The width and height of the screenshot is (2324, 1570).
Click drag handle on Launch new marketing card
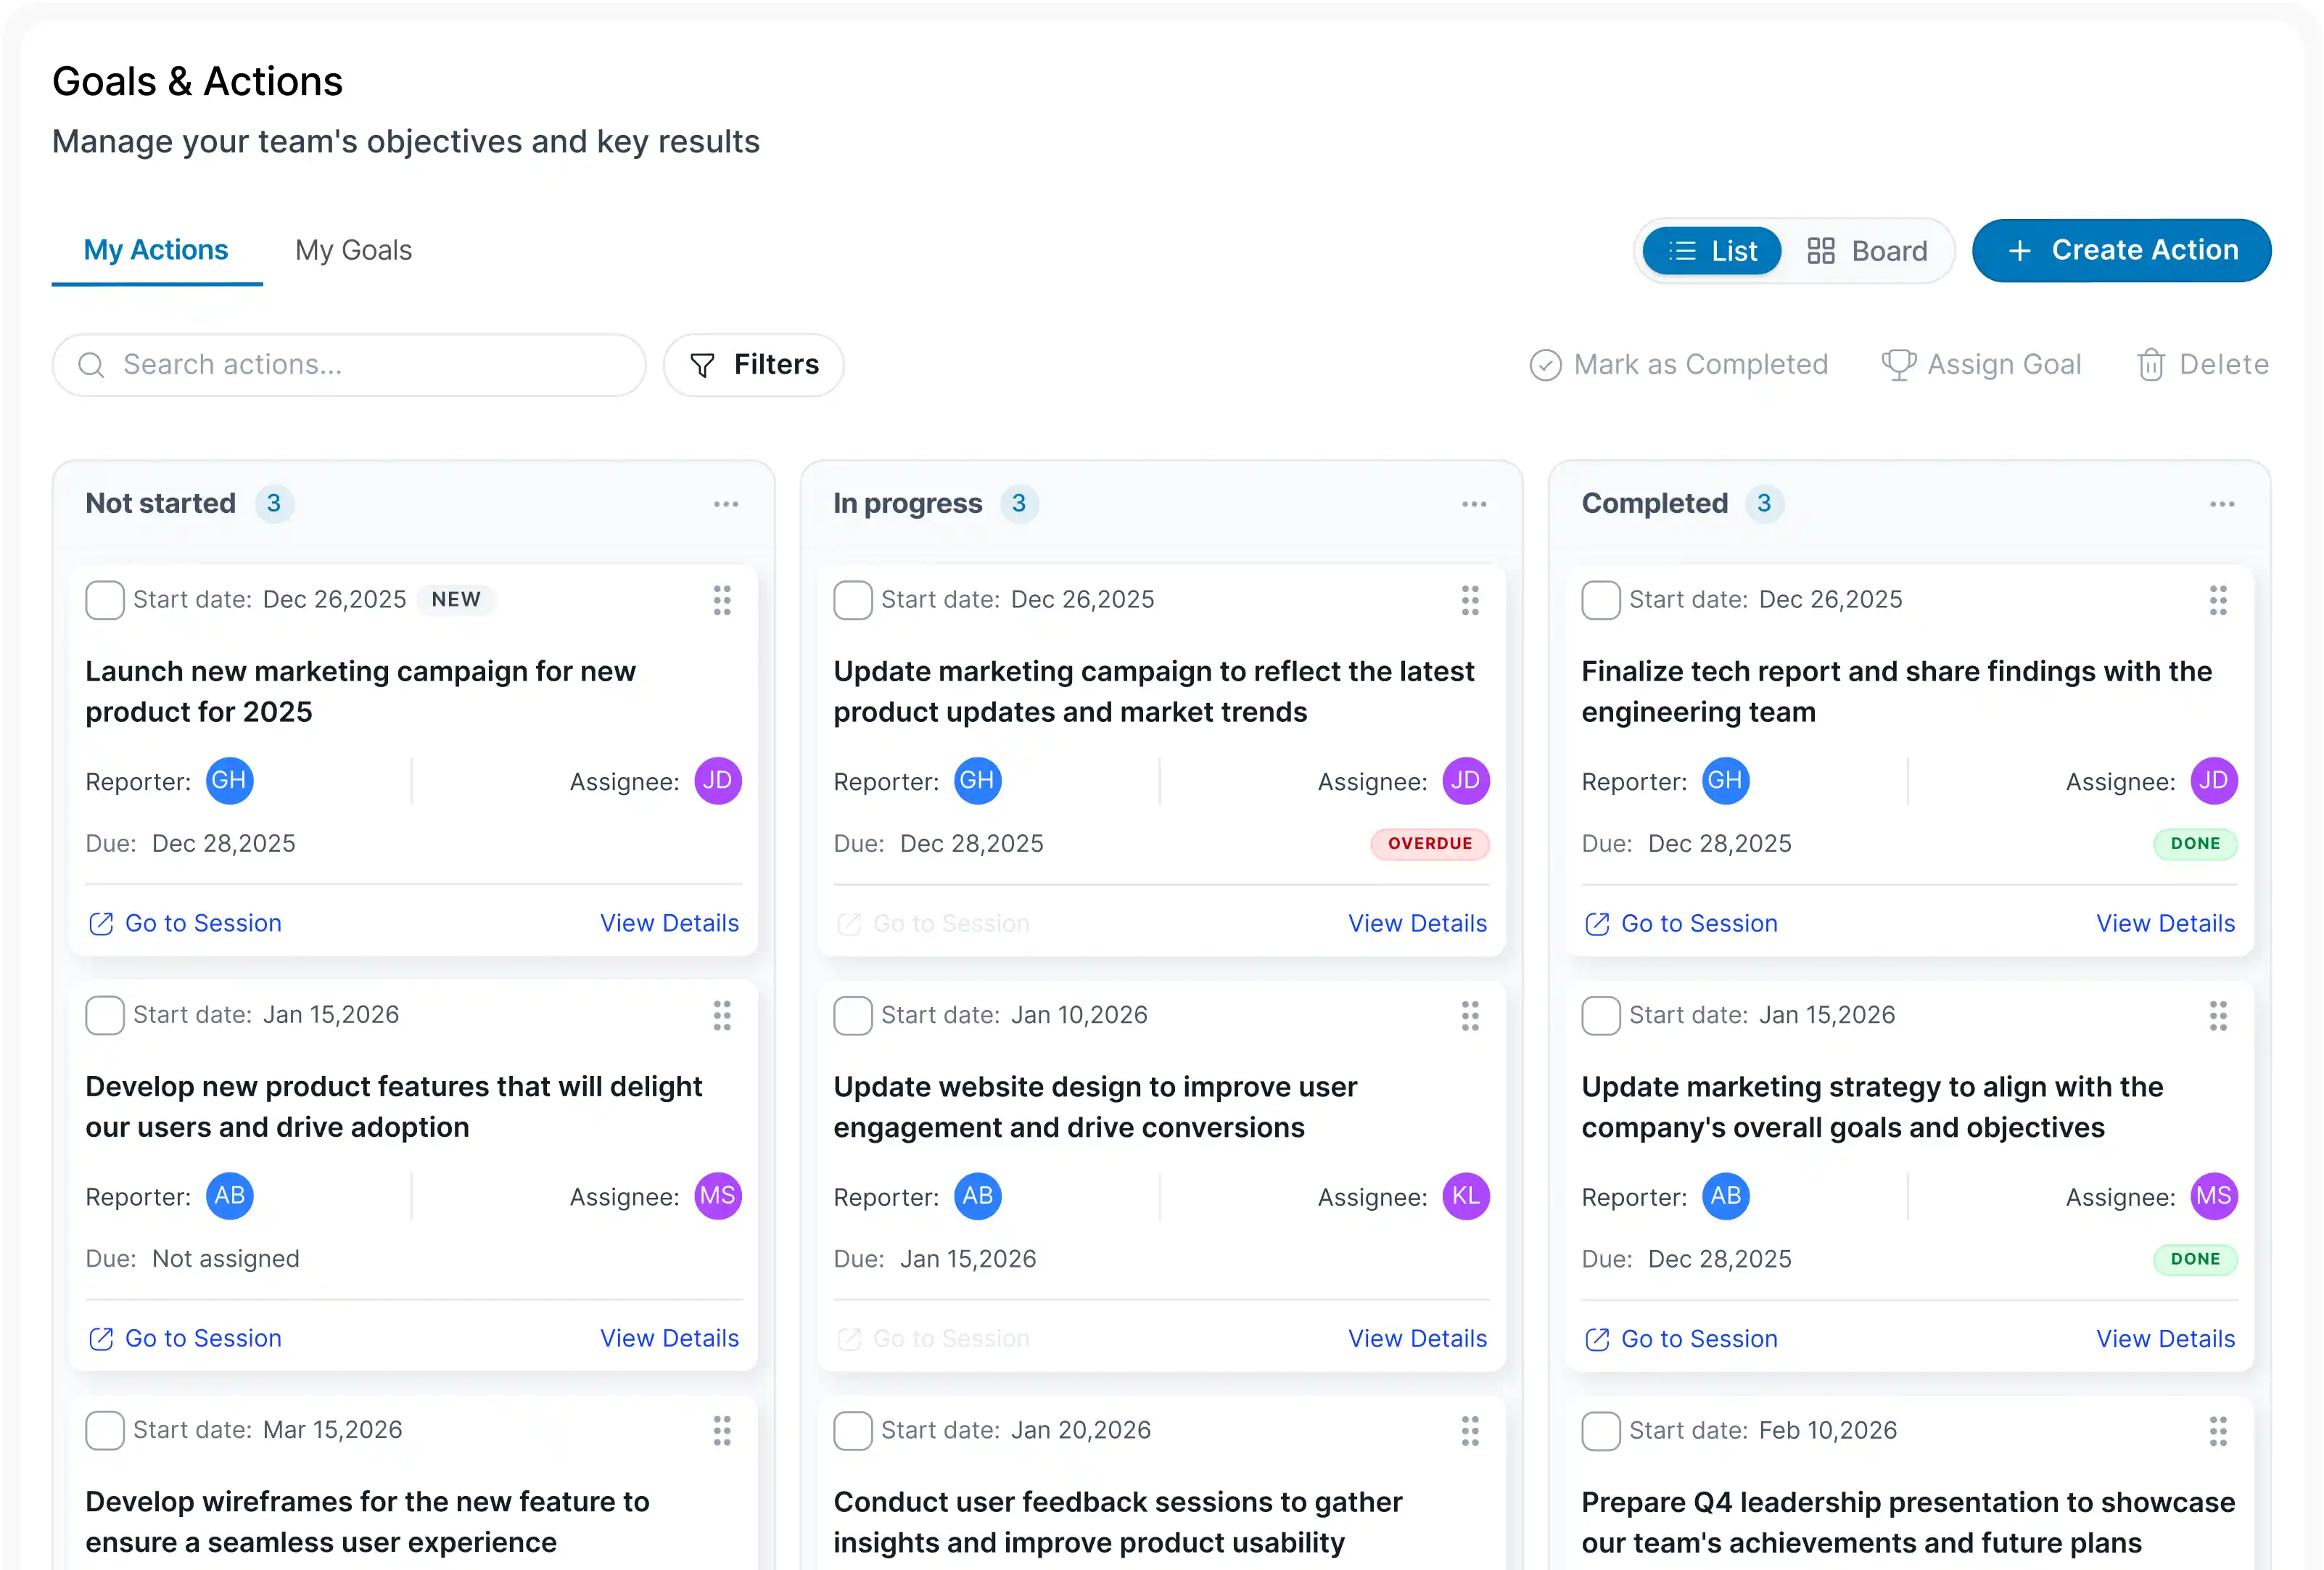[721, 600]
